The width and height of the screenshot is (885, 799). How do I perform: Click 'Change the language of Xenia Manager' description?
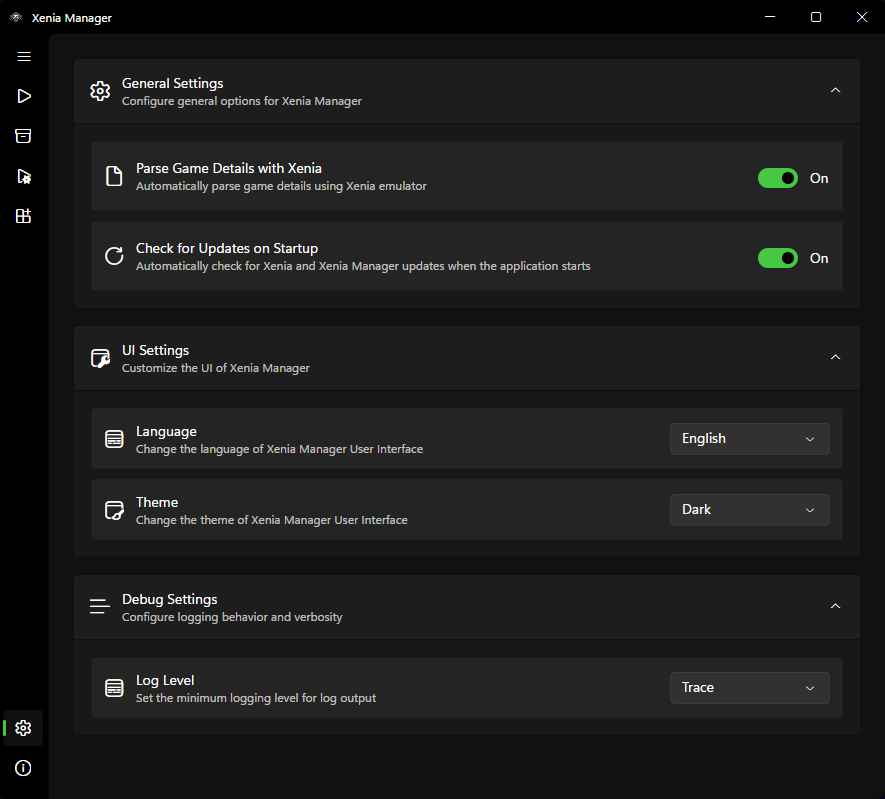click(x=279, y=449)
